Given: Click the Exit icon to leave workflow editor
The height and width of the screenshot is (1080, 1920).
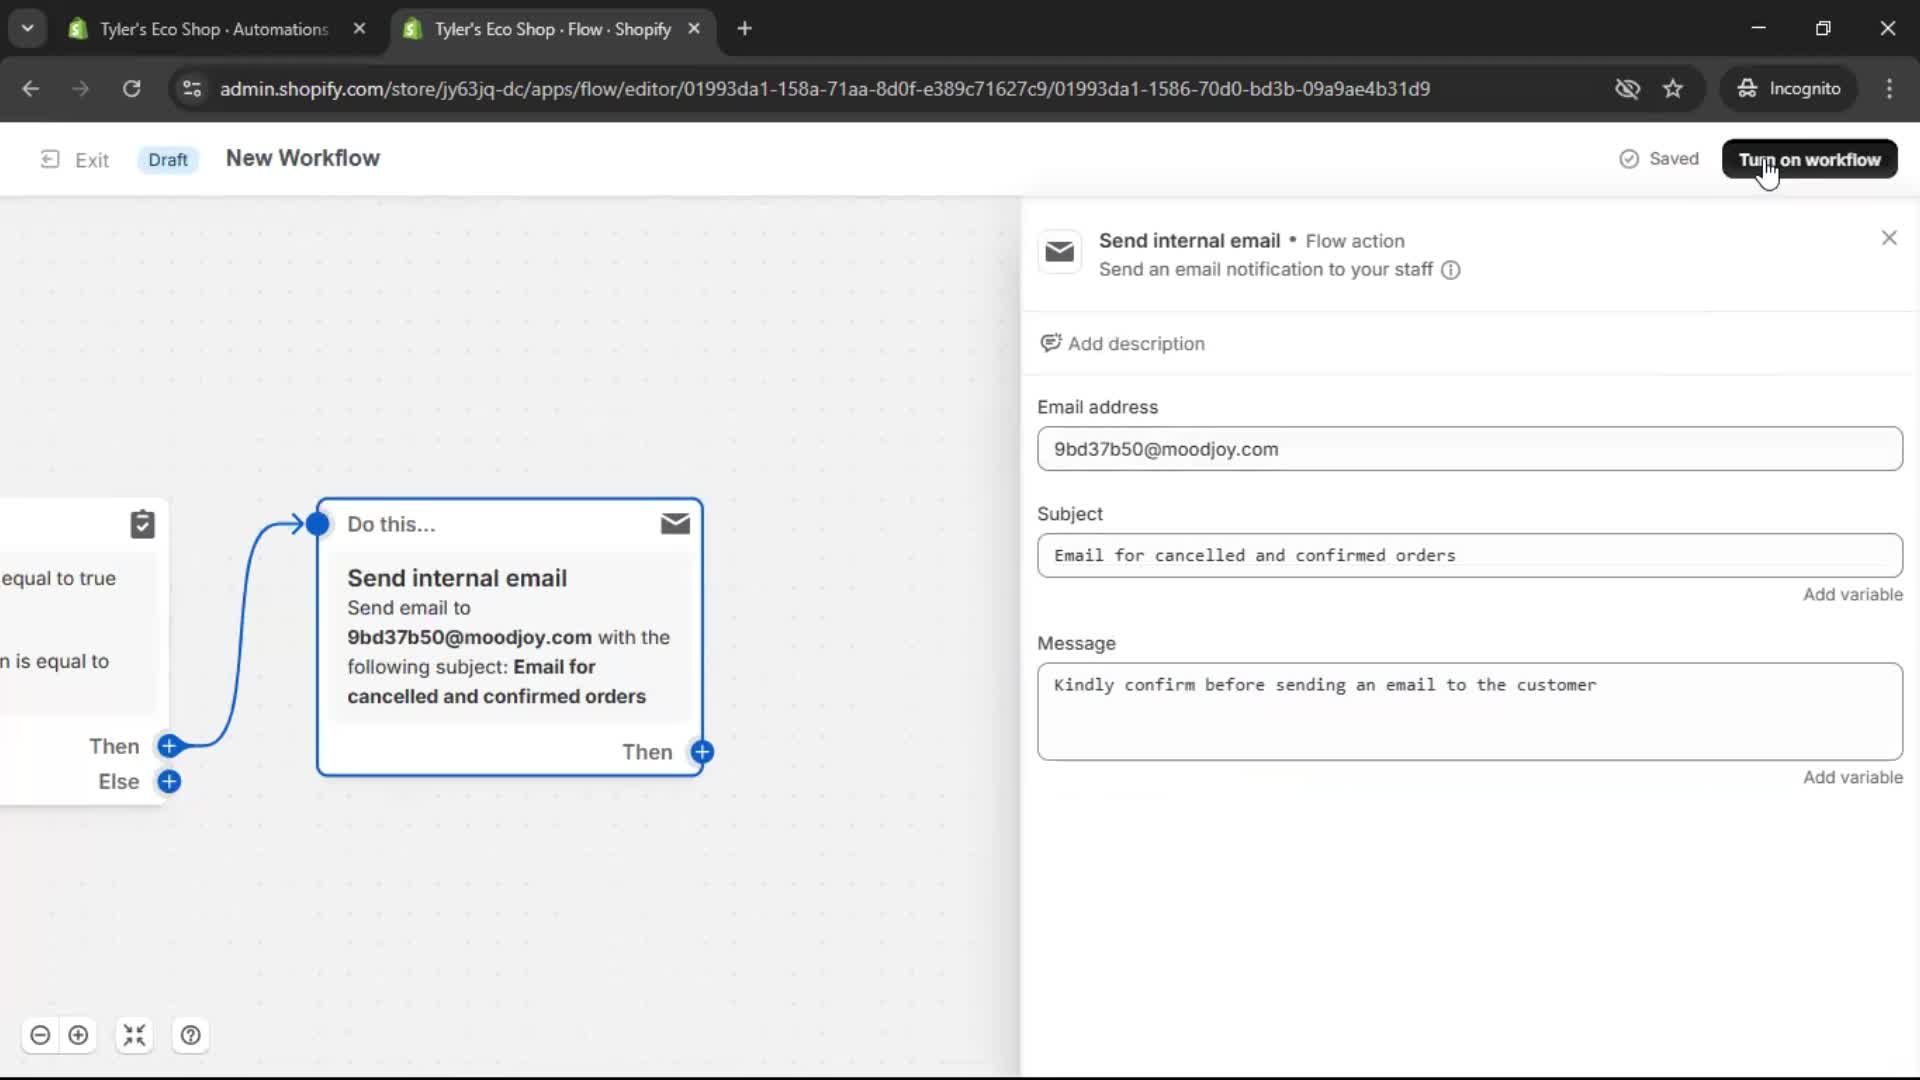Looking at the screenshot, I should [49, 159].
